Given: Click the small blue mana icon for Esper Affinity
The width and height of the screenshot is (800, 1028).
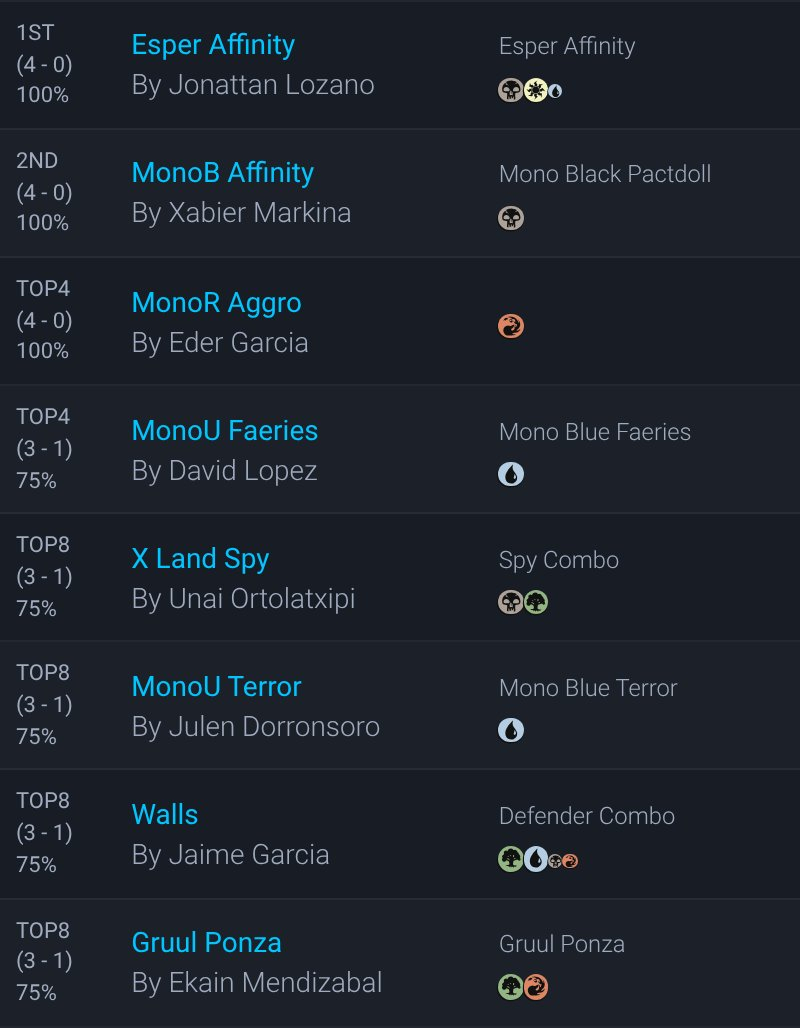Looking at the screenshot, I should (x=555, y=91).
